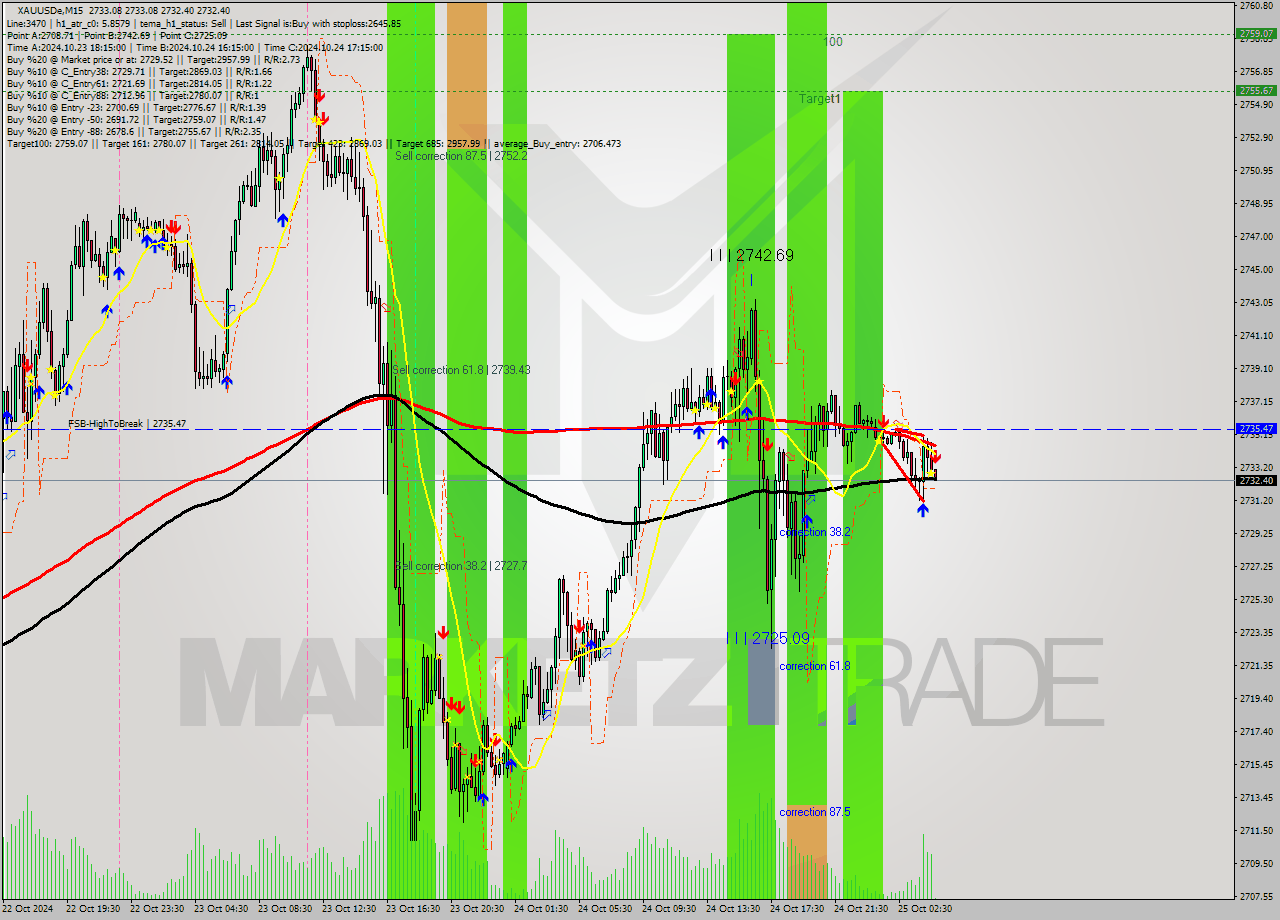This screenshot has width=1280, height=920.
Task: Select the 23 Oct 20:30 time label
Action: pyautogui.click(x=478, y=909)
